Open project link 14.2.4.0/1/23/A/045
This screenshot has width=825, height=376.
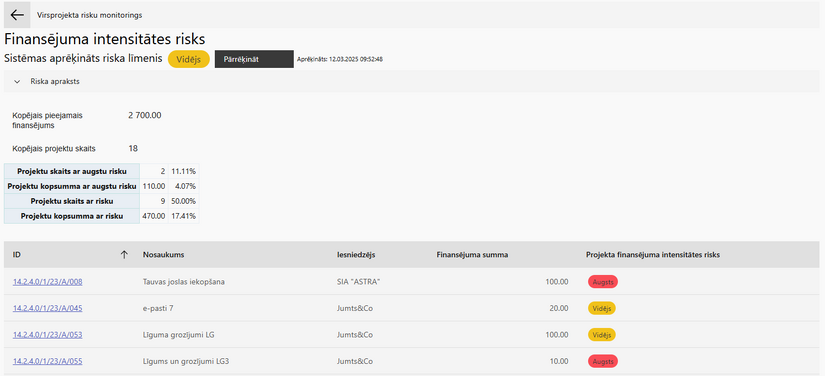coord(47,308)
